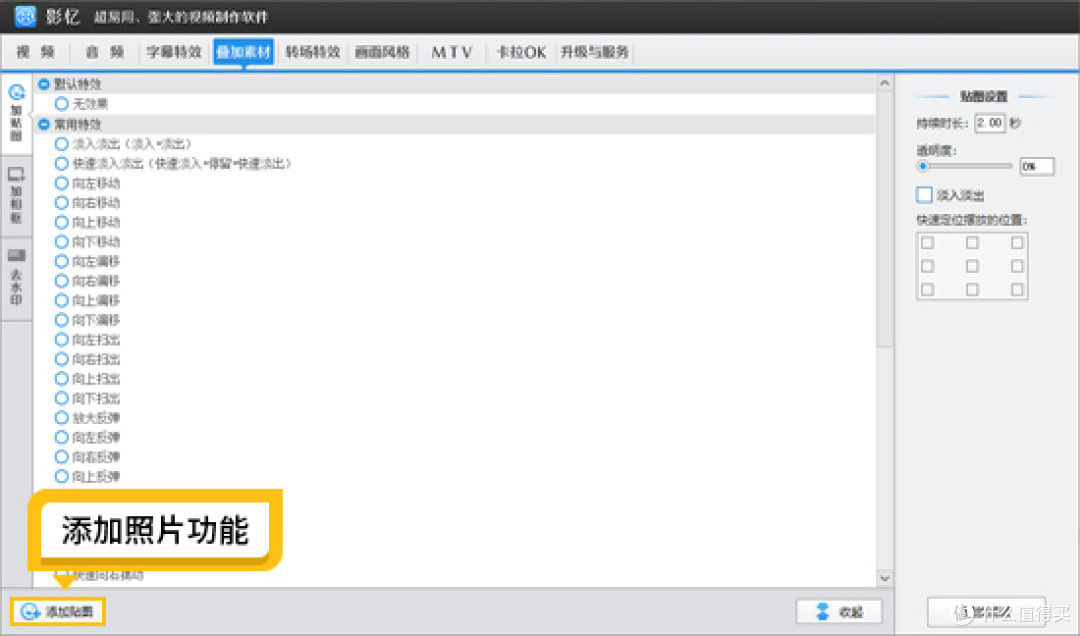Collapse the 常用特效 group
1080x636 pixels.
pyautogui.click(x=44, y=124)
